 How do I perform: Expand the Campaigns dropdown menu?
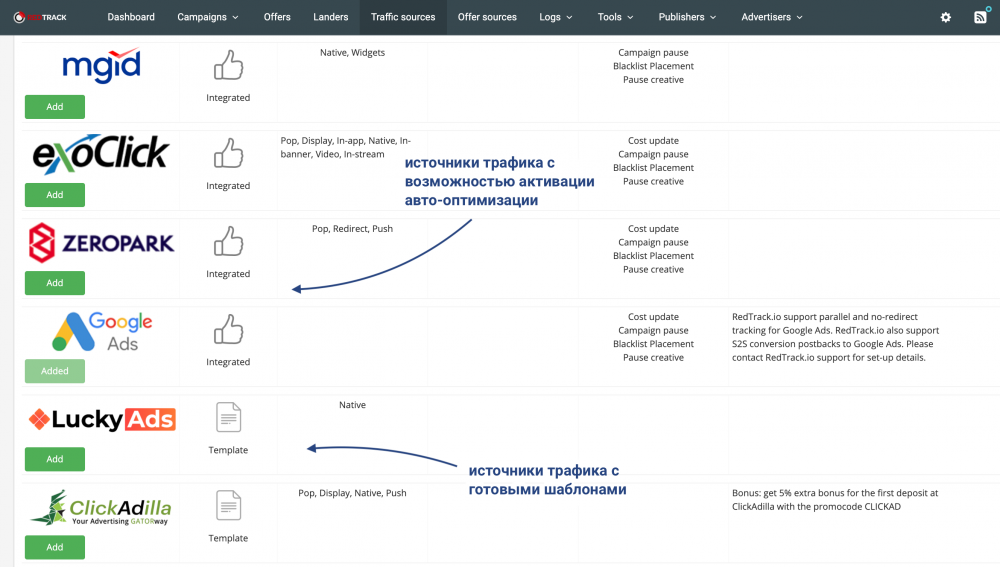(208, 17)
